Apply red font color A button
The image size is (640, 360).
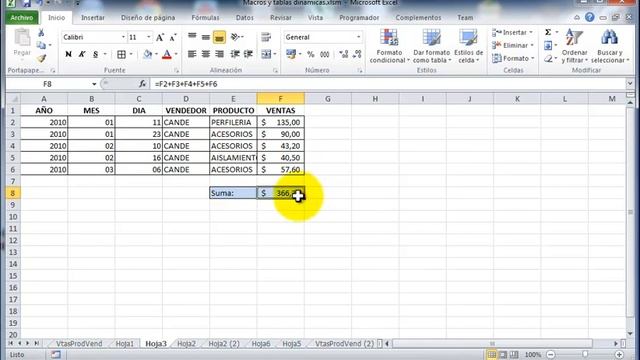coord(167,54)
